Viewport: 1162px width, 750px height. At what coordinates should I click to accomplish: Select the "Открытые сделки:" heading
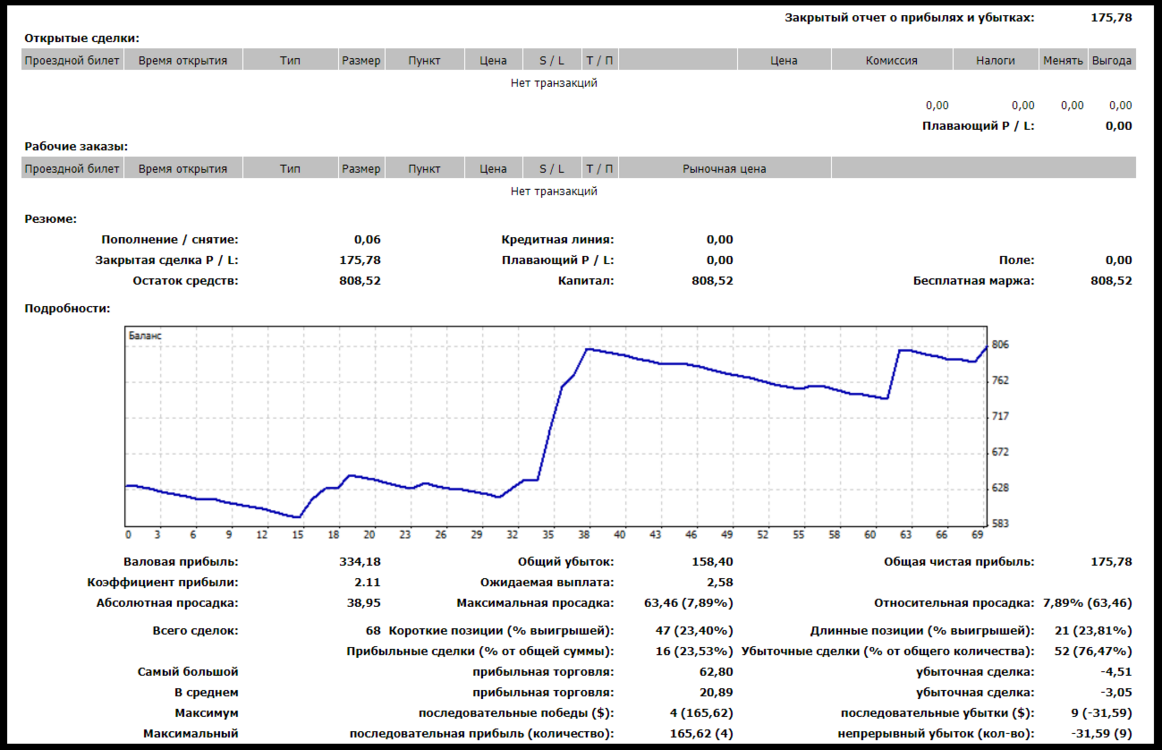coord(82,39)
